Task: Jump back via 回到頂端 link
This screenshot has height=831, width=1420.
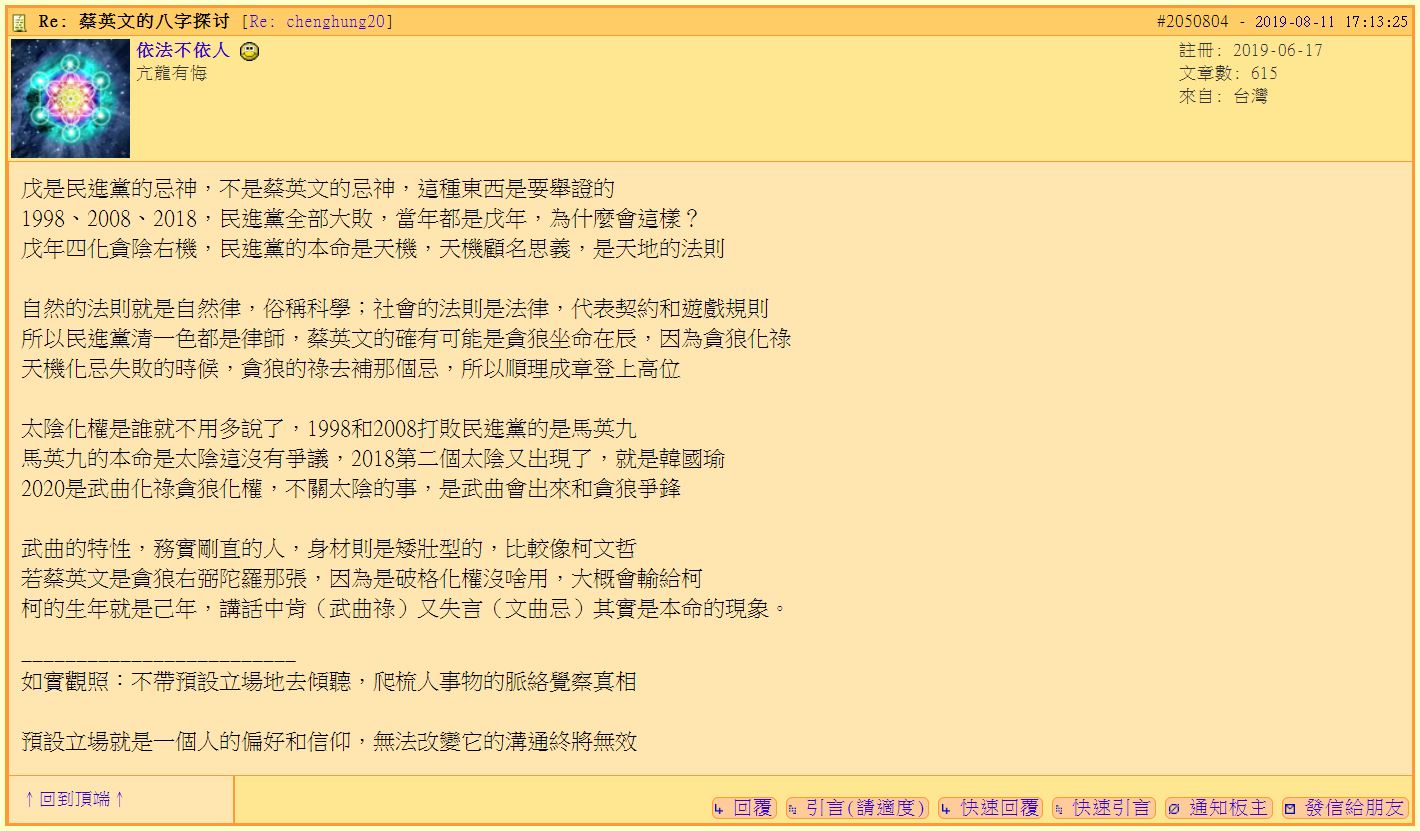Action: point(75,799)
